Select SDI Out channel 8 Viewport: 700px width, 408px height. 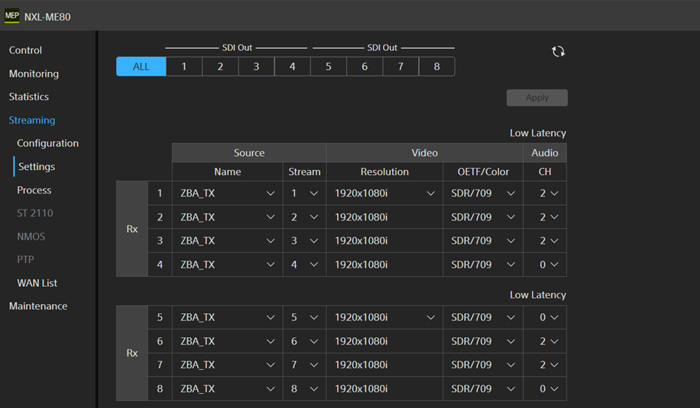click(436, 67)
